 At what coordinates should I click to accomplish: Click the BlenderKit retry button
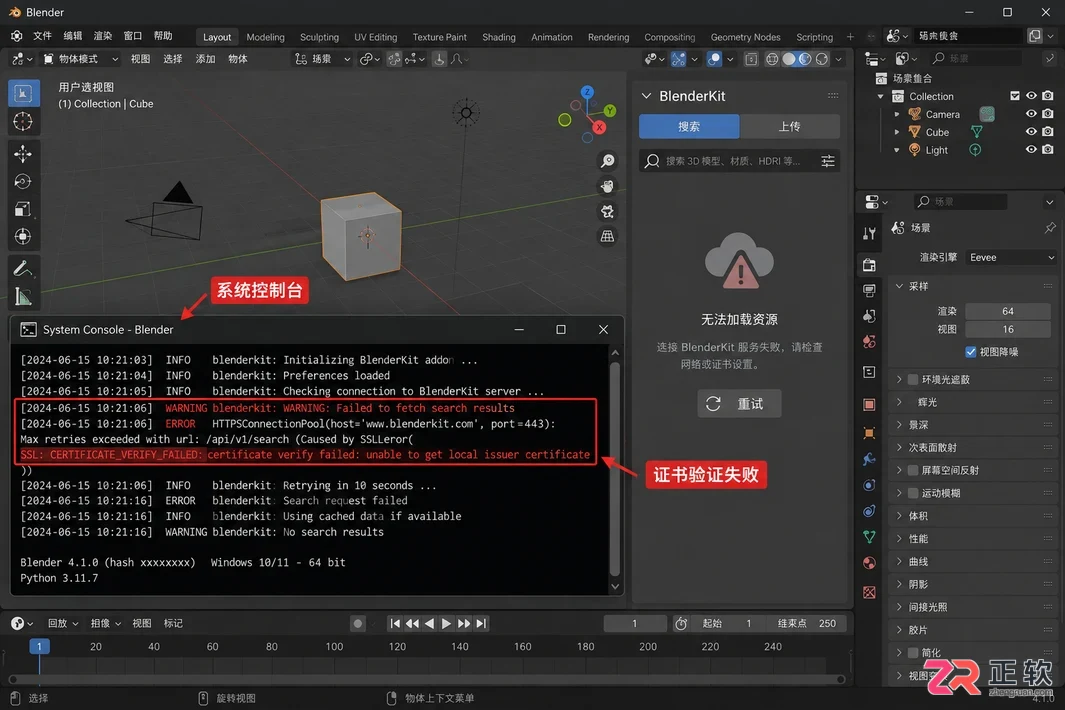tap(739, 404)
